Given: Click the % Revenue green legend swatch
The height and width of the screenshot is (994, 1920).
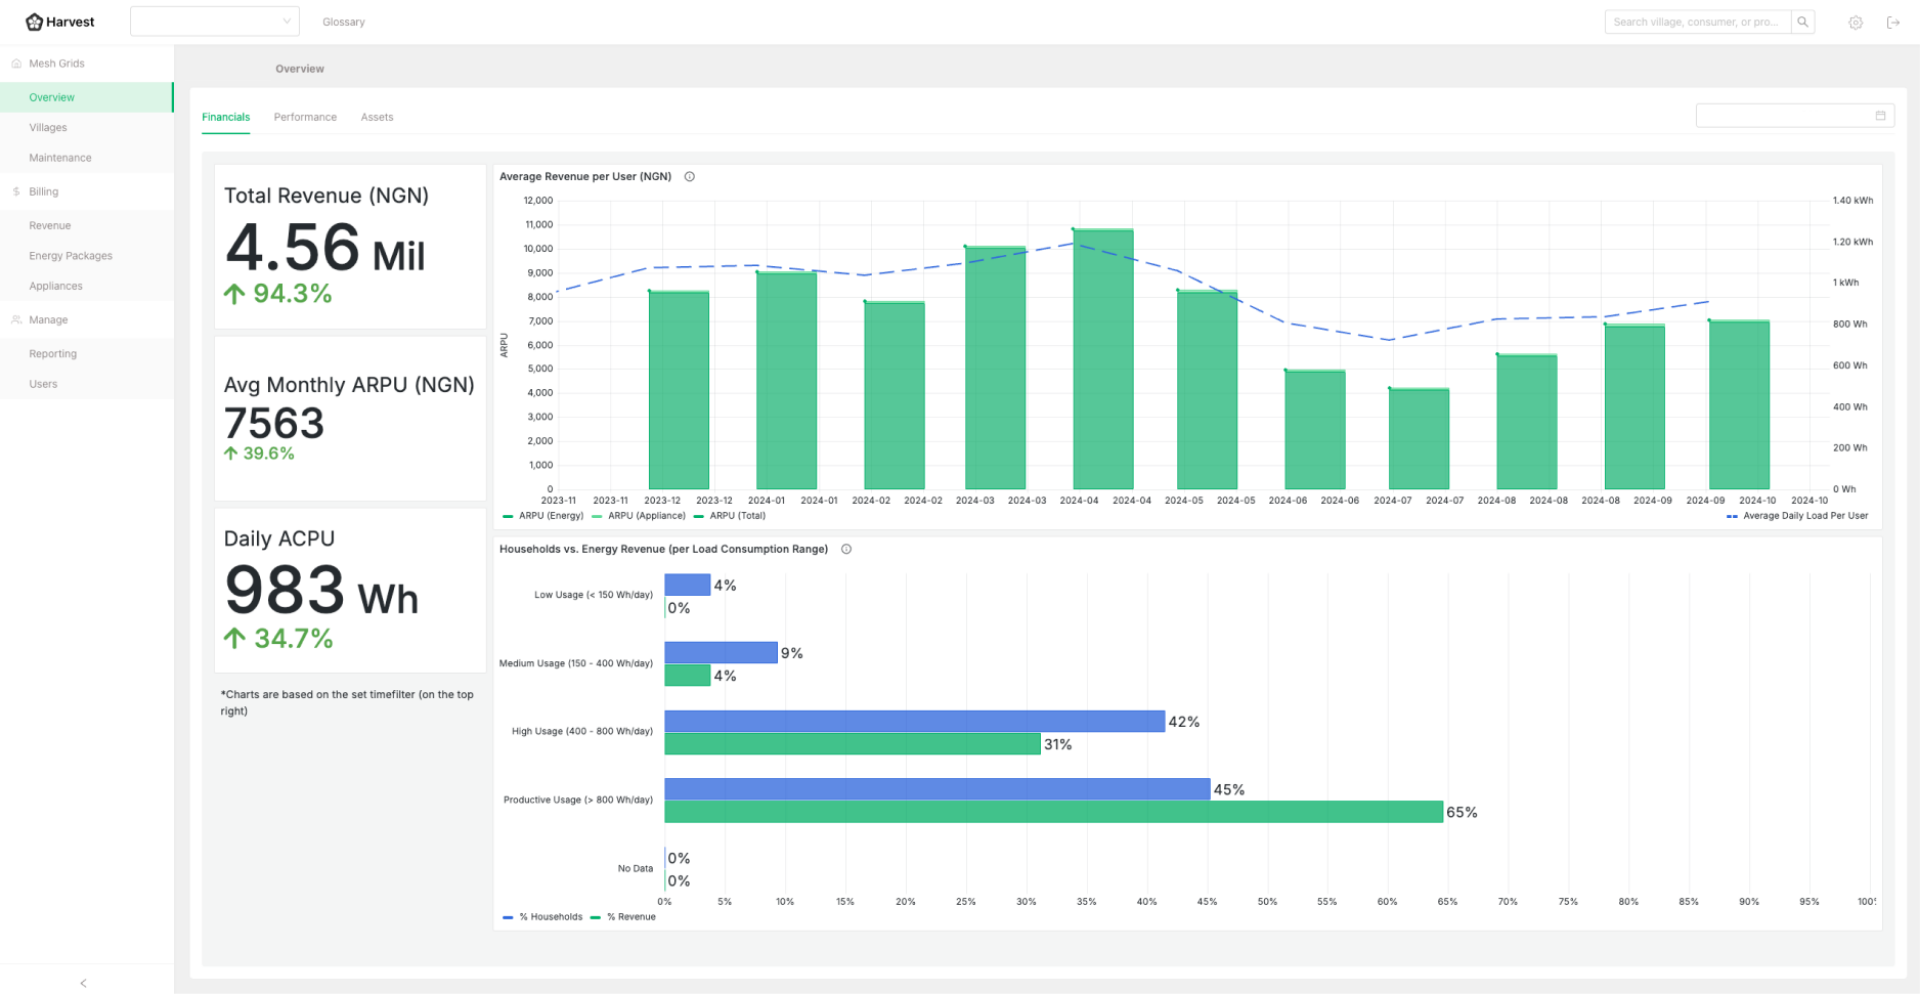Looking at the screenshot, I should tap(596, 917).
